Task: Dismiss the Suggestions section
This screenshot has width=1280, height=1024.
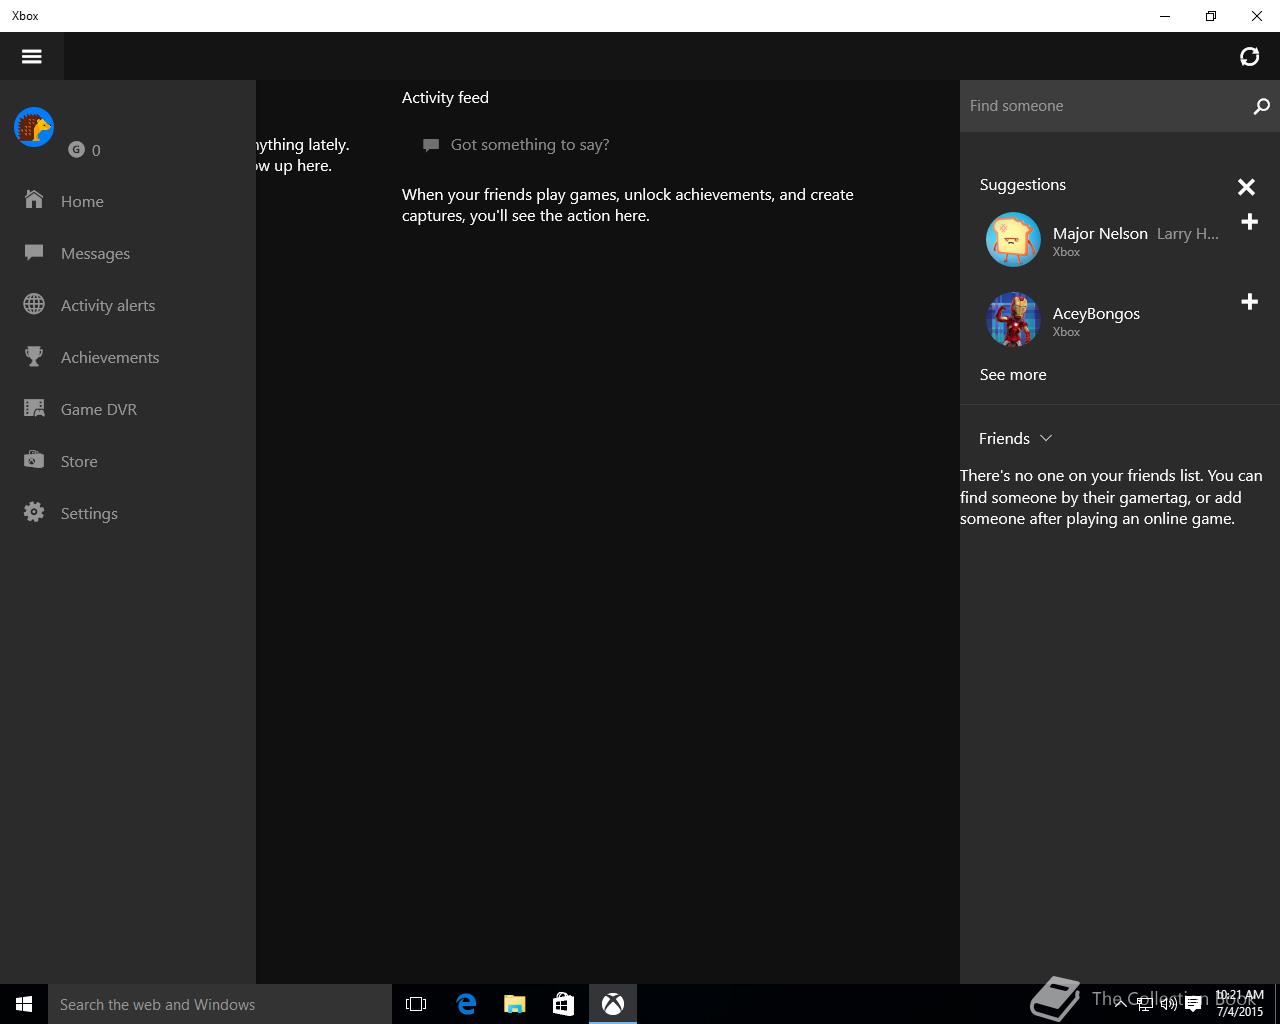Action: click(1246, 187)
